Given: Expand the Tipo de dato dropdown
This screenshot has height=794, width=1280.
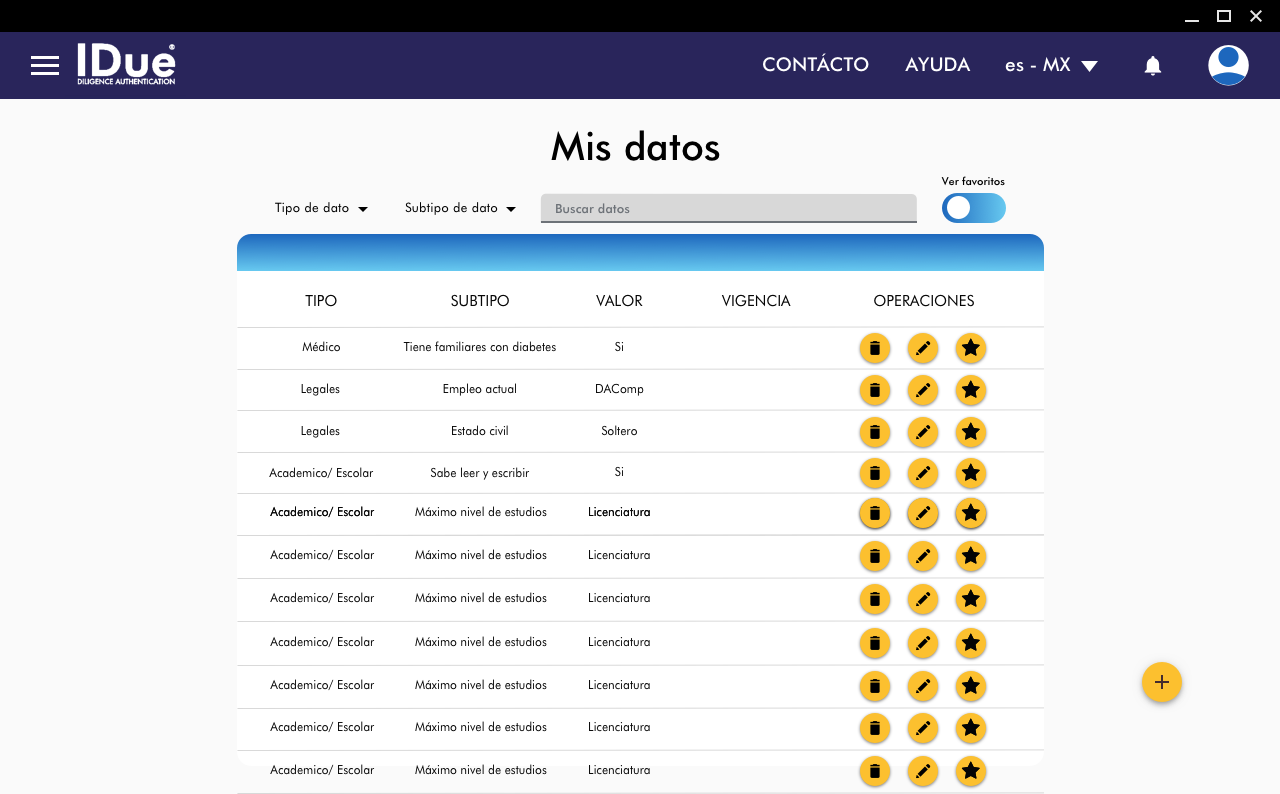Looking at the screenshot, I should click(321, 208).
